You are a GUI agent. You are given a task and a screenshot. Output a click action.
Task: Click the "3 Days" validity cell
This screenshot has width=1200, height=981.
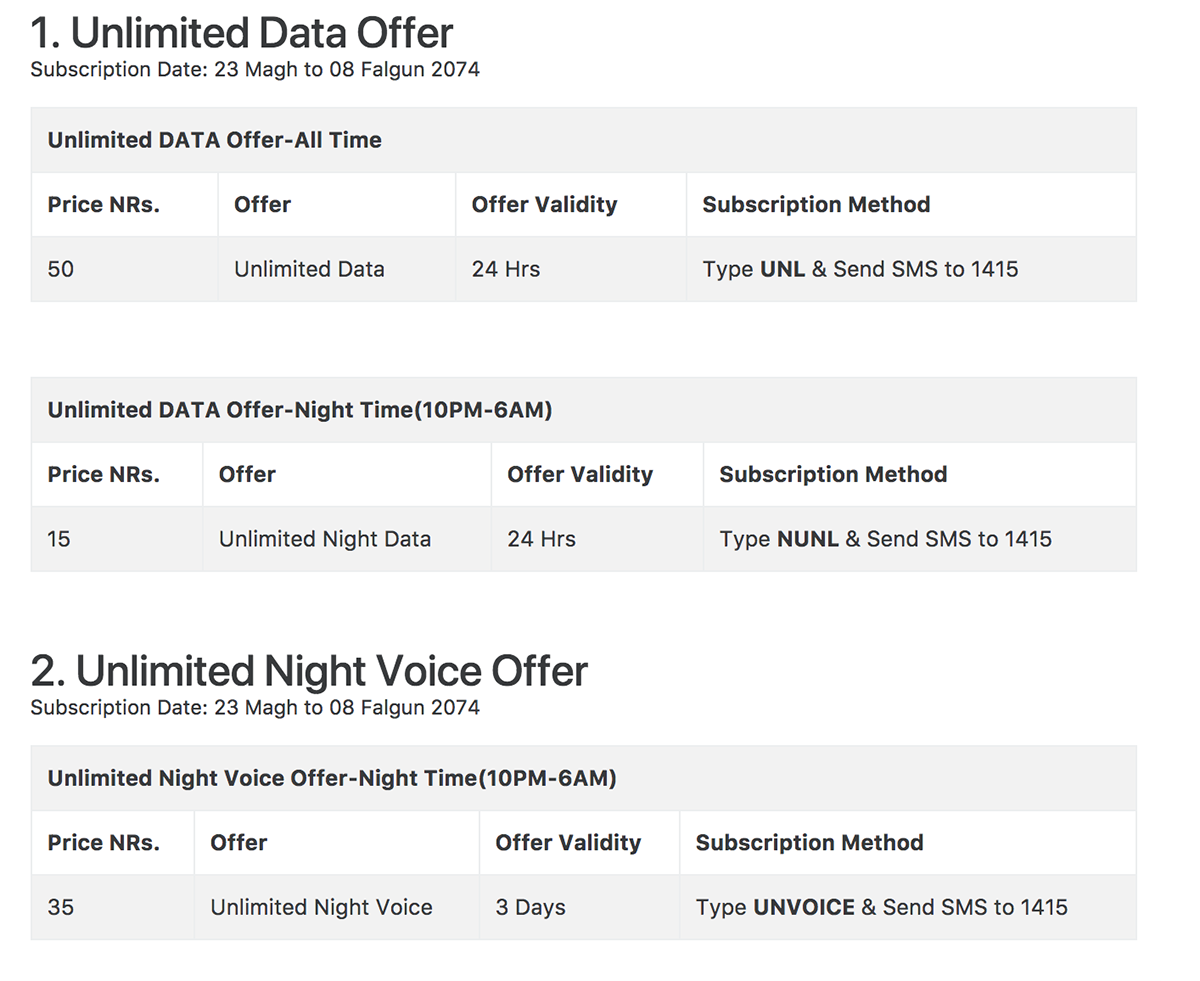coord(580,907)
